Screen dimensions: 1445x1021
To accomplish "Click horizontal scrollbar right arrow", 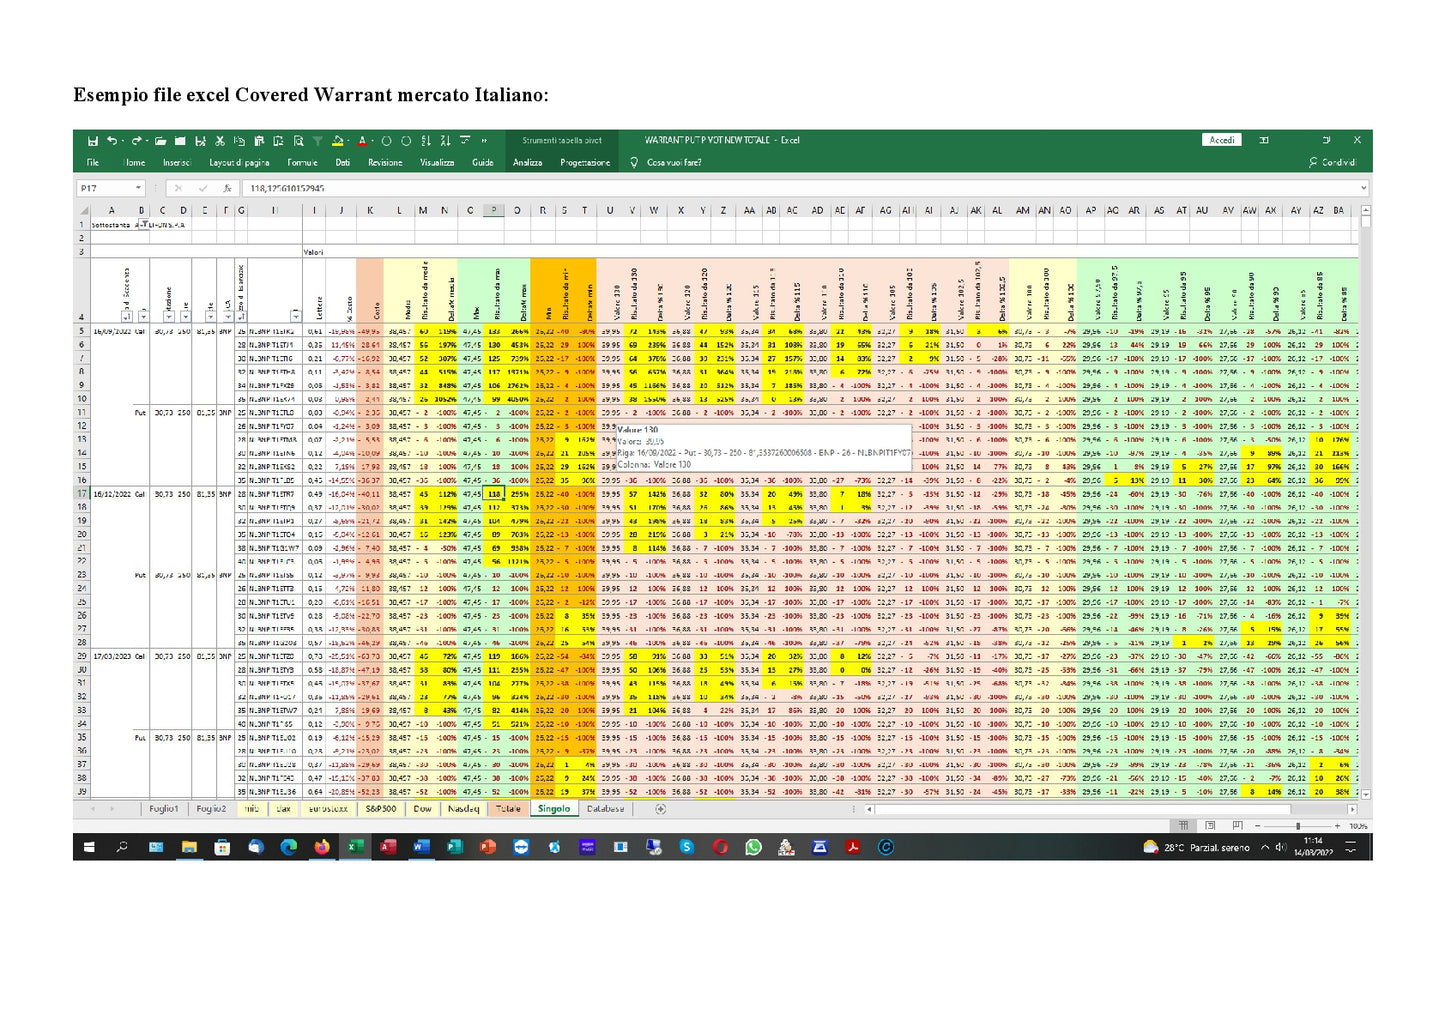I will (x=1352, y=809).
